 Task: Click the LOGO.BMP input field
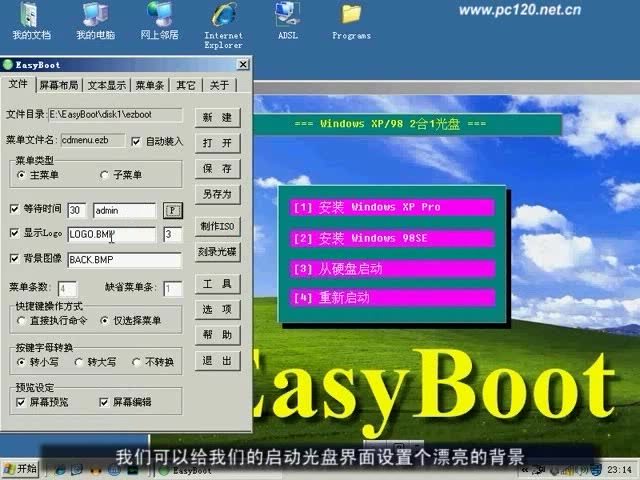click(x=111, y=235)
